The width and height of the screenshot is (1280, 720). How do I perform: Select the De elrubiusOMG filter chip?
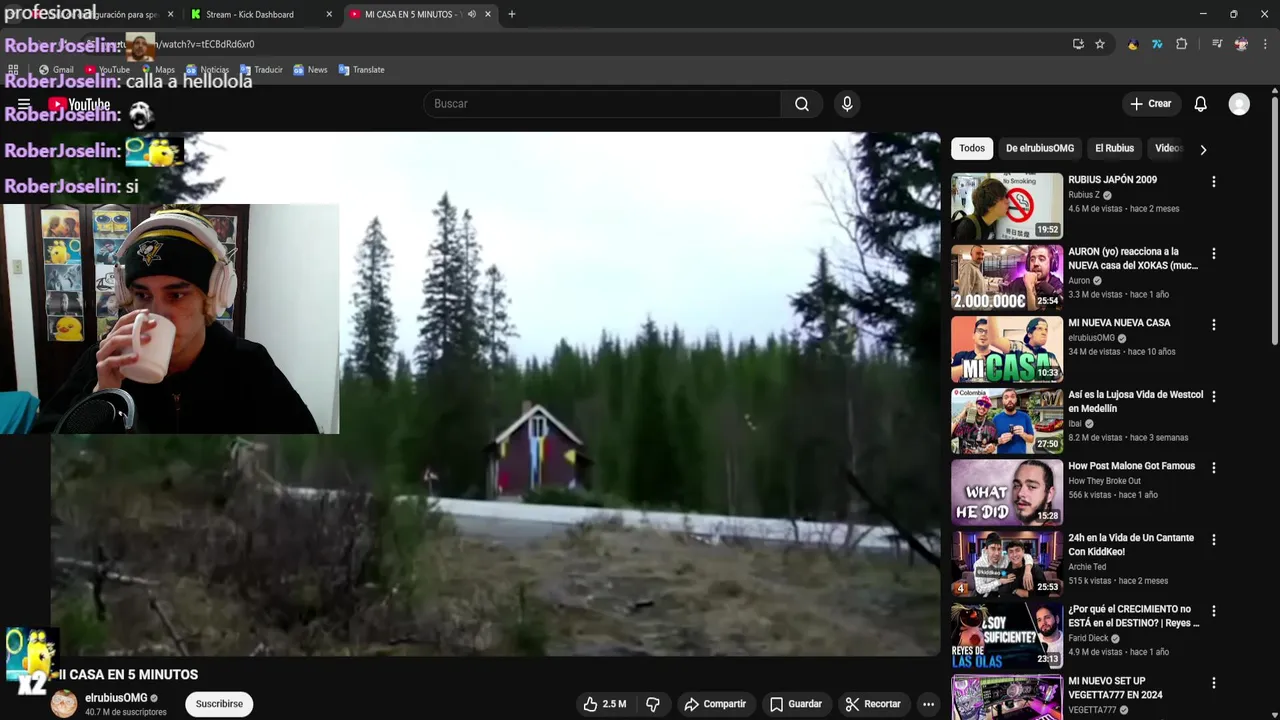(1040, 148)
